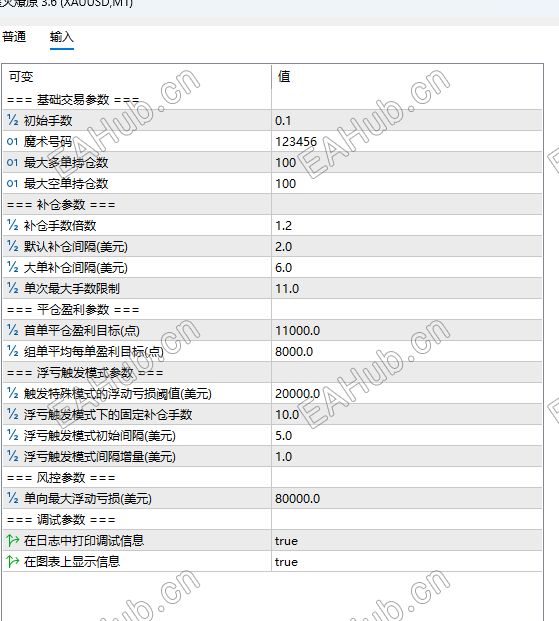Select the 单向最大浮动亏损(美元) parameter name
The width and height of the screenshot is (559, 621).
click(88, 498)
